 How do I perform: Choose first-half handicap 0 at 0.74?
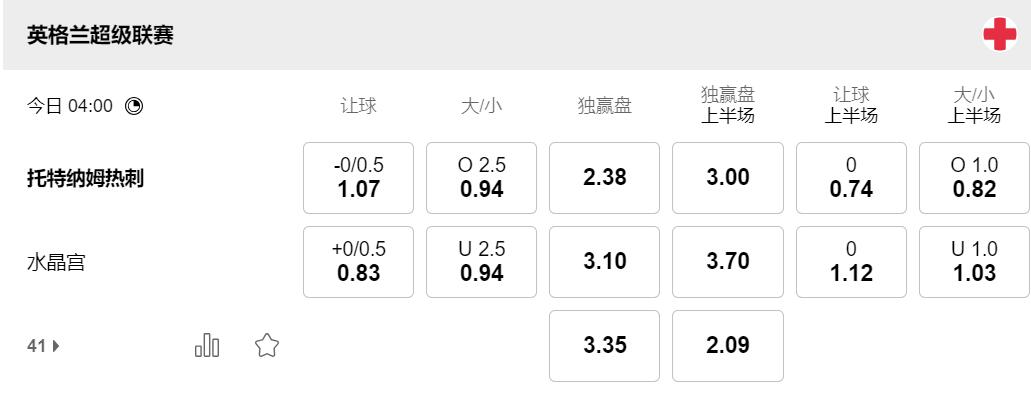tap(851, 178)
